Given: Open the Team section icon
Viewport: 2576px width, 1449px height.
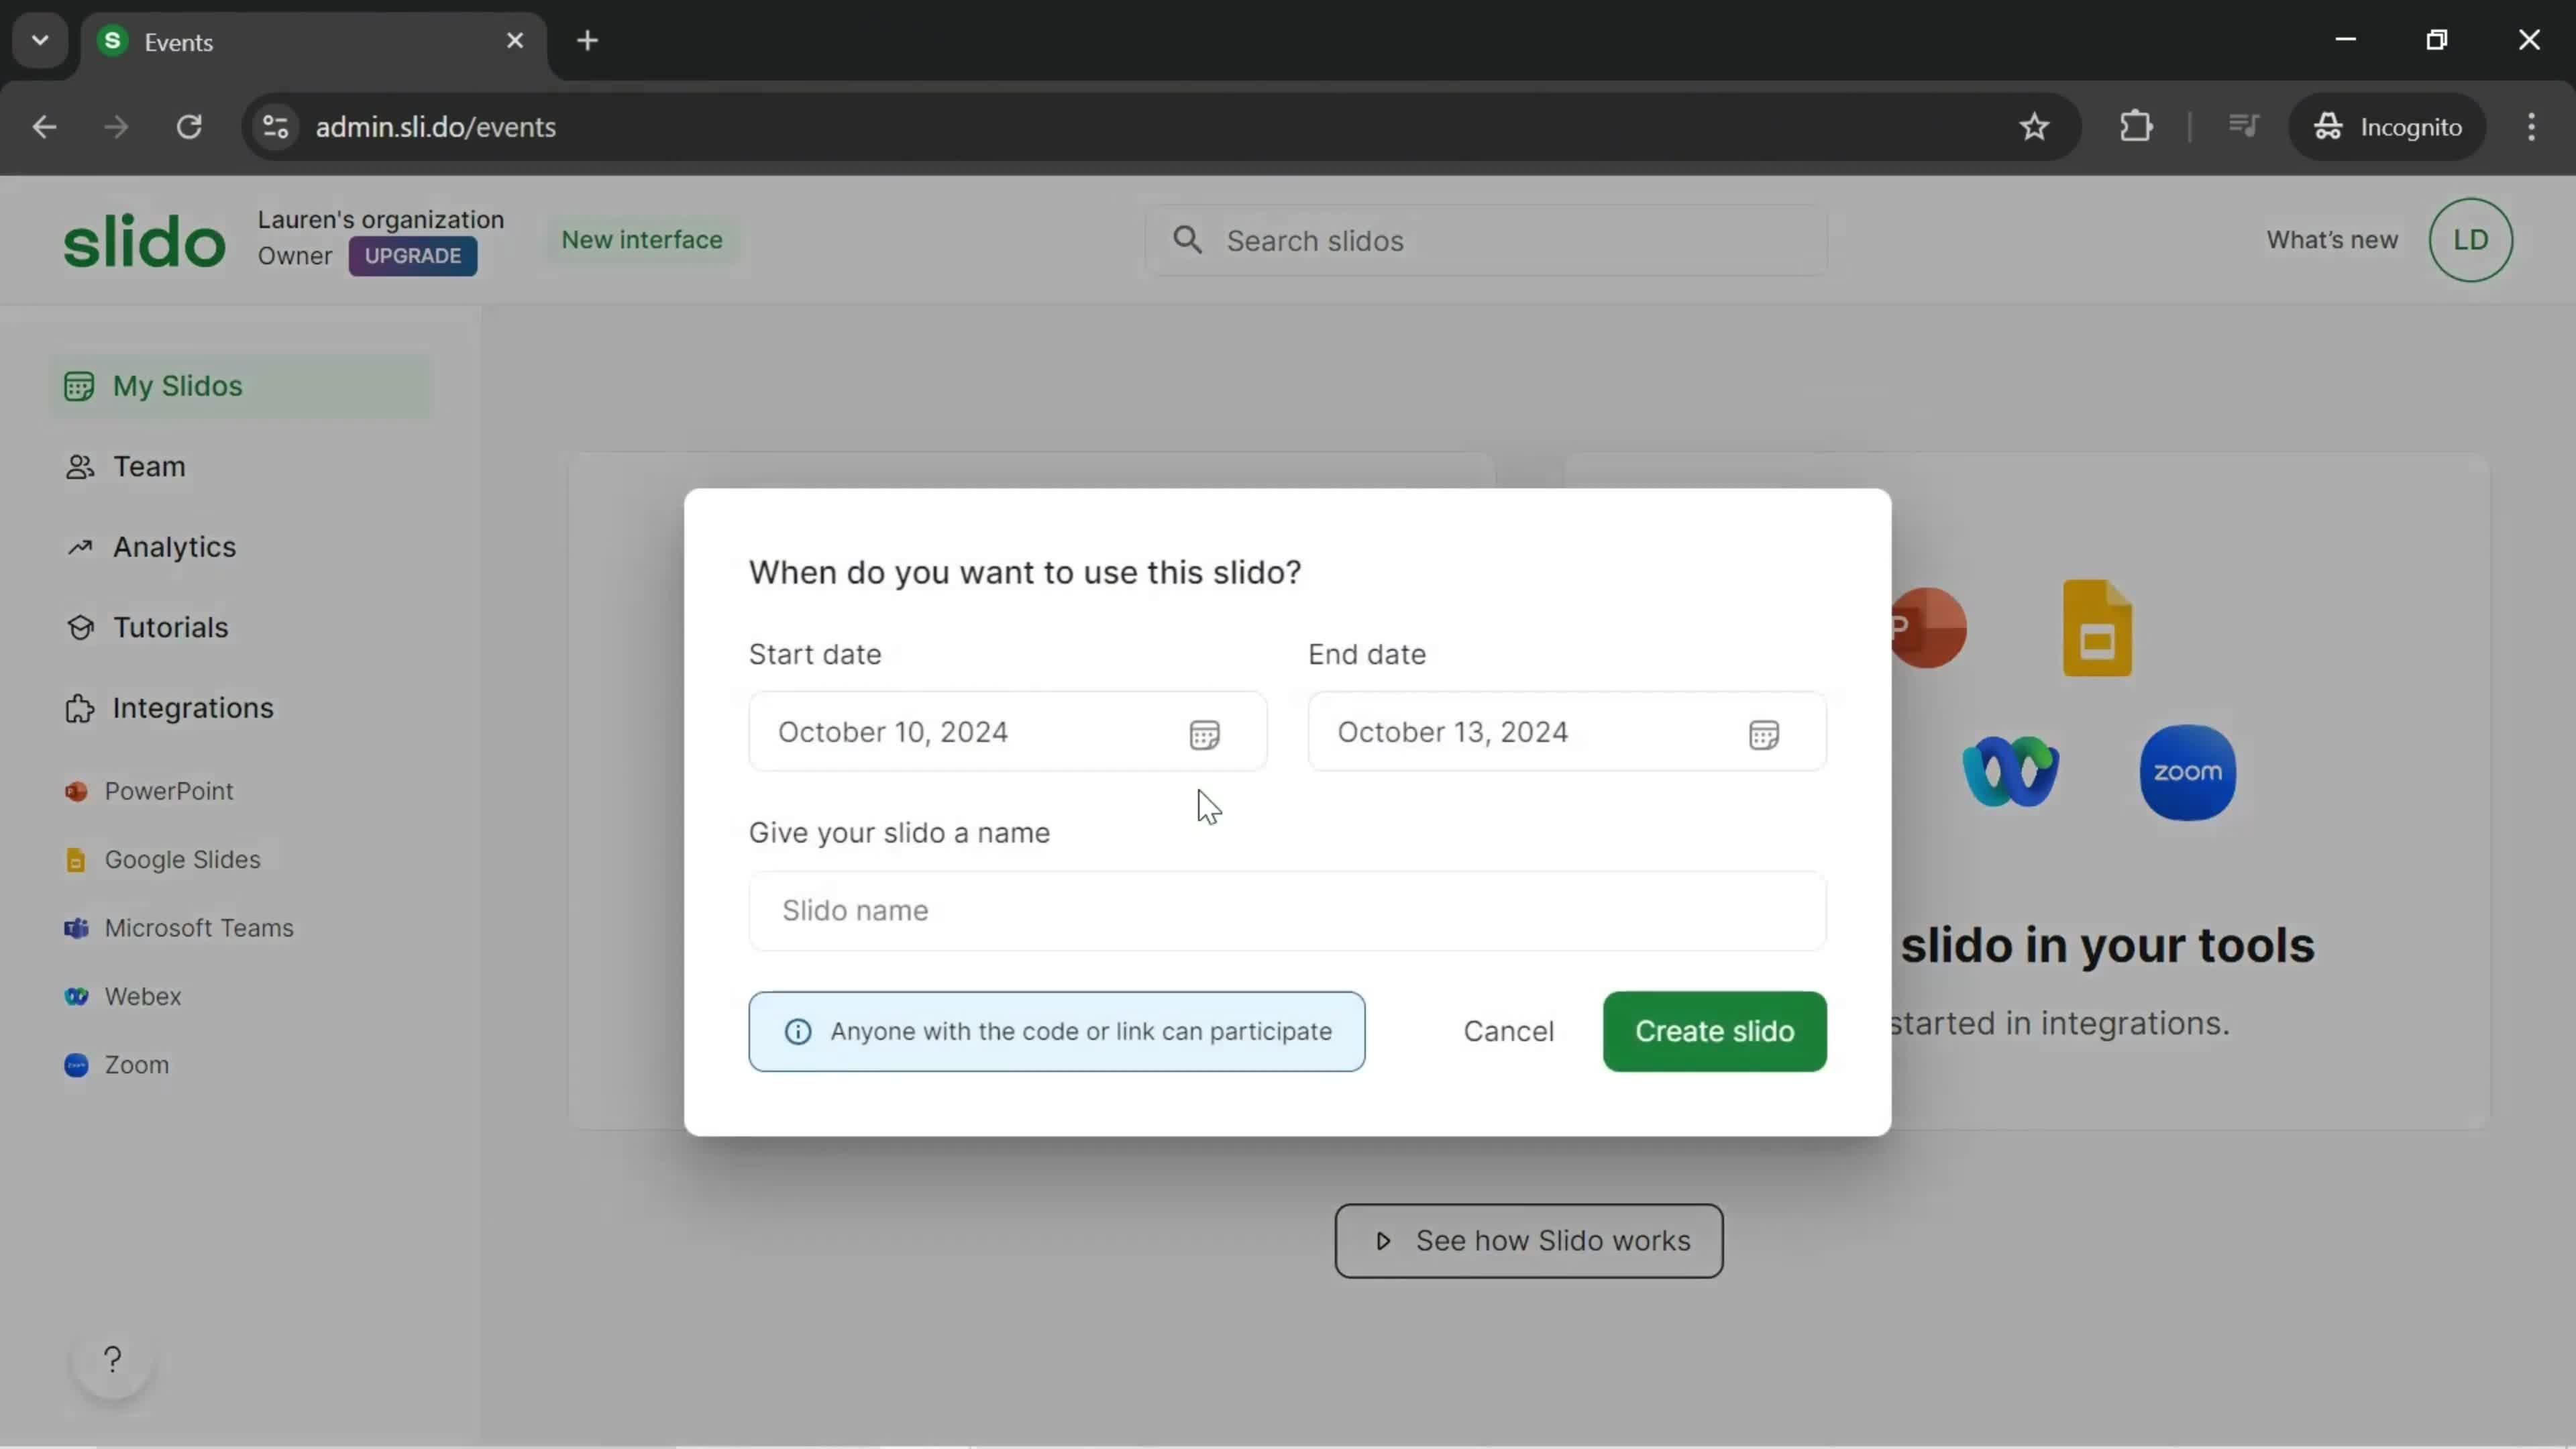Looking at the screenshot, I should (78, 466).
